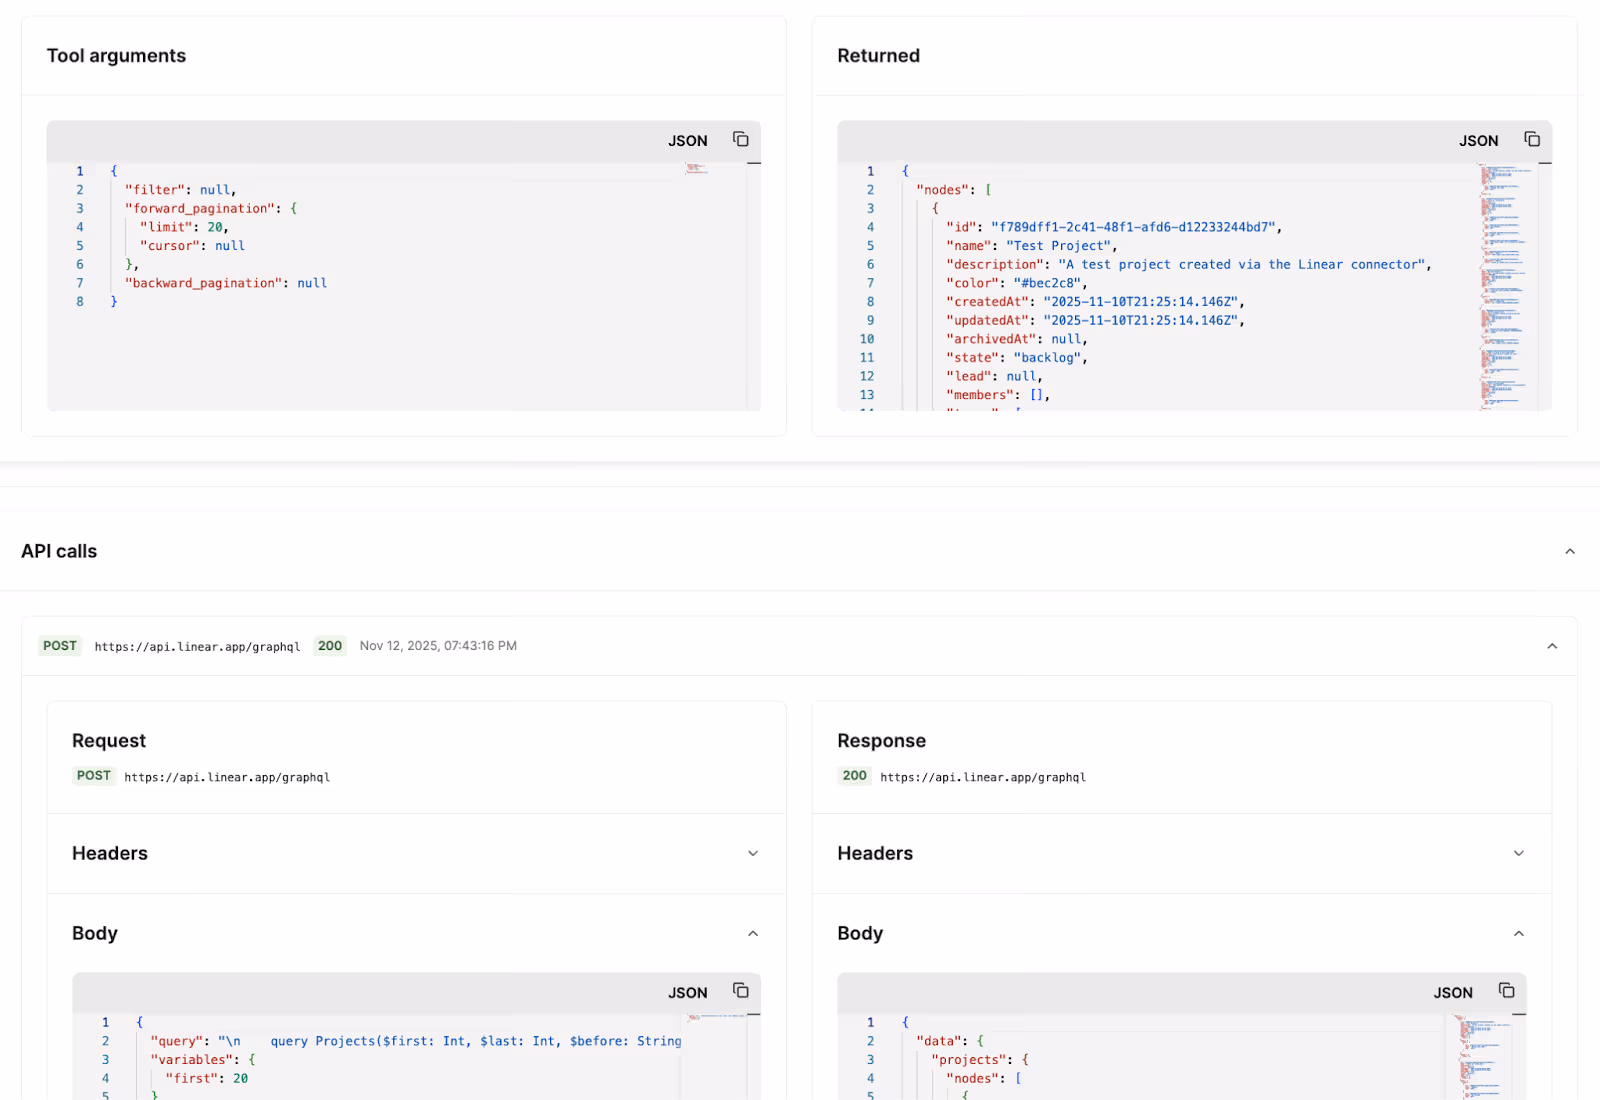This screenshot has height=1100, width=1600.
Task: Click the Tool arguments heading
Action: tap(116, 56)
